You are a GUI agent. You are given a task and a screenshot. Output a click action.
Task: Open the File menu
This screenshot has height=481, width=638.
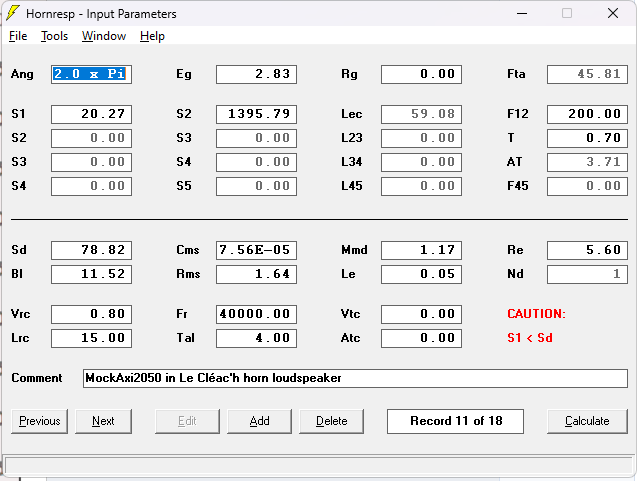[18, 36]
